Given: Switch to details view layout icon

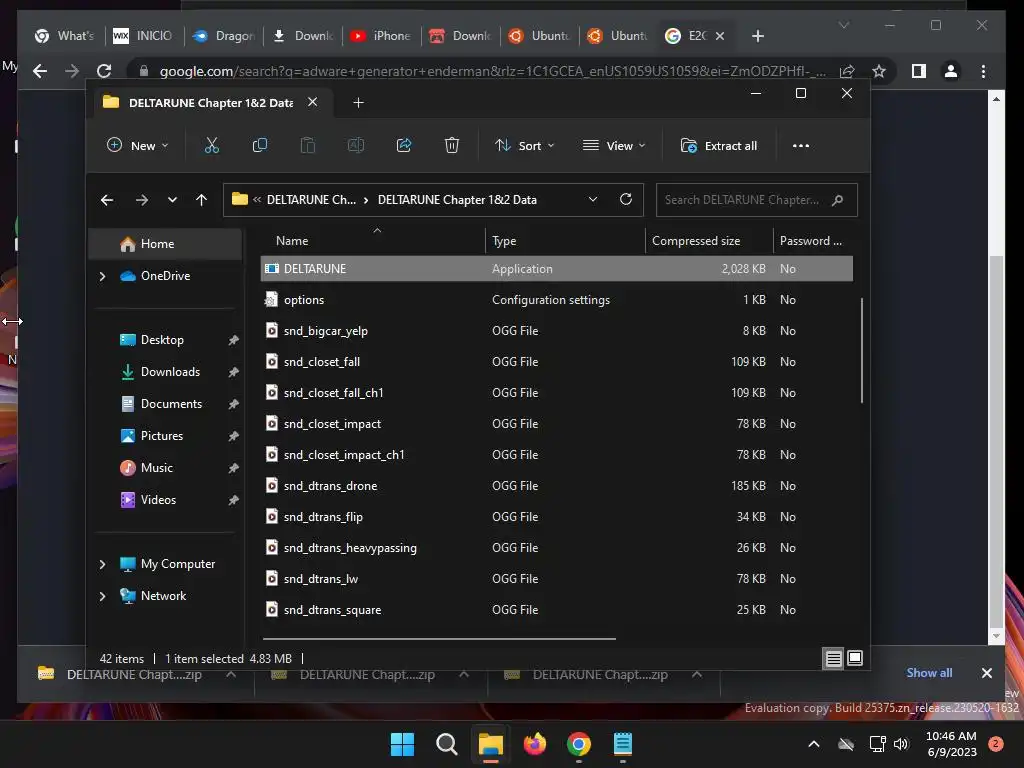Looking at the screenshot, I should point(833,658).
